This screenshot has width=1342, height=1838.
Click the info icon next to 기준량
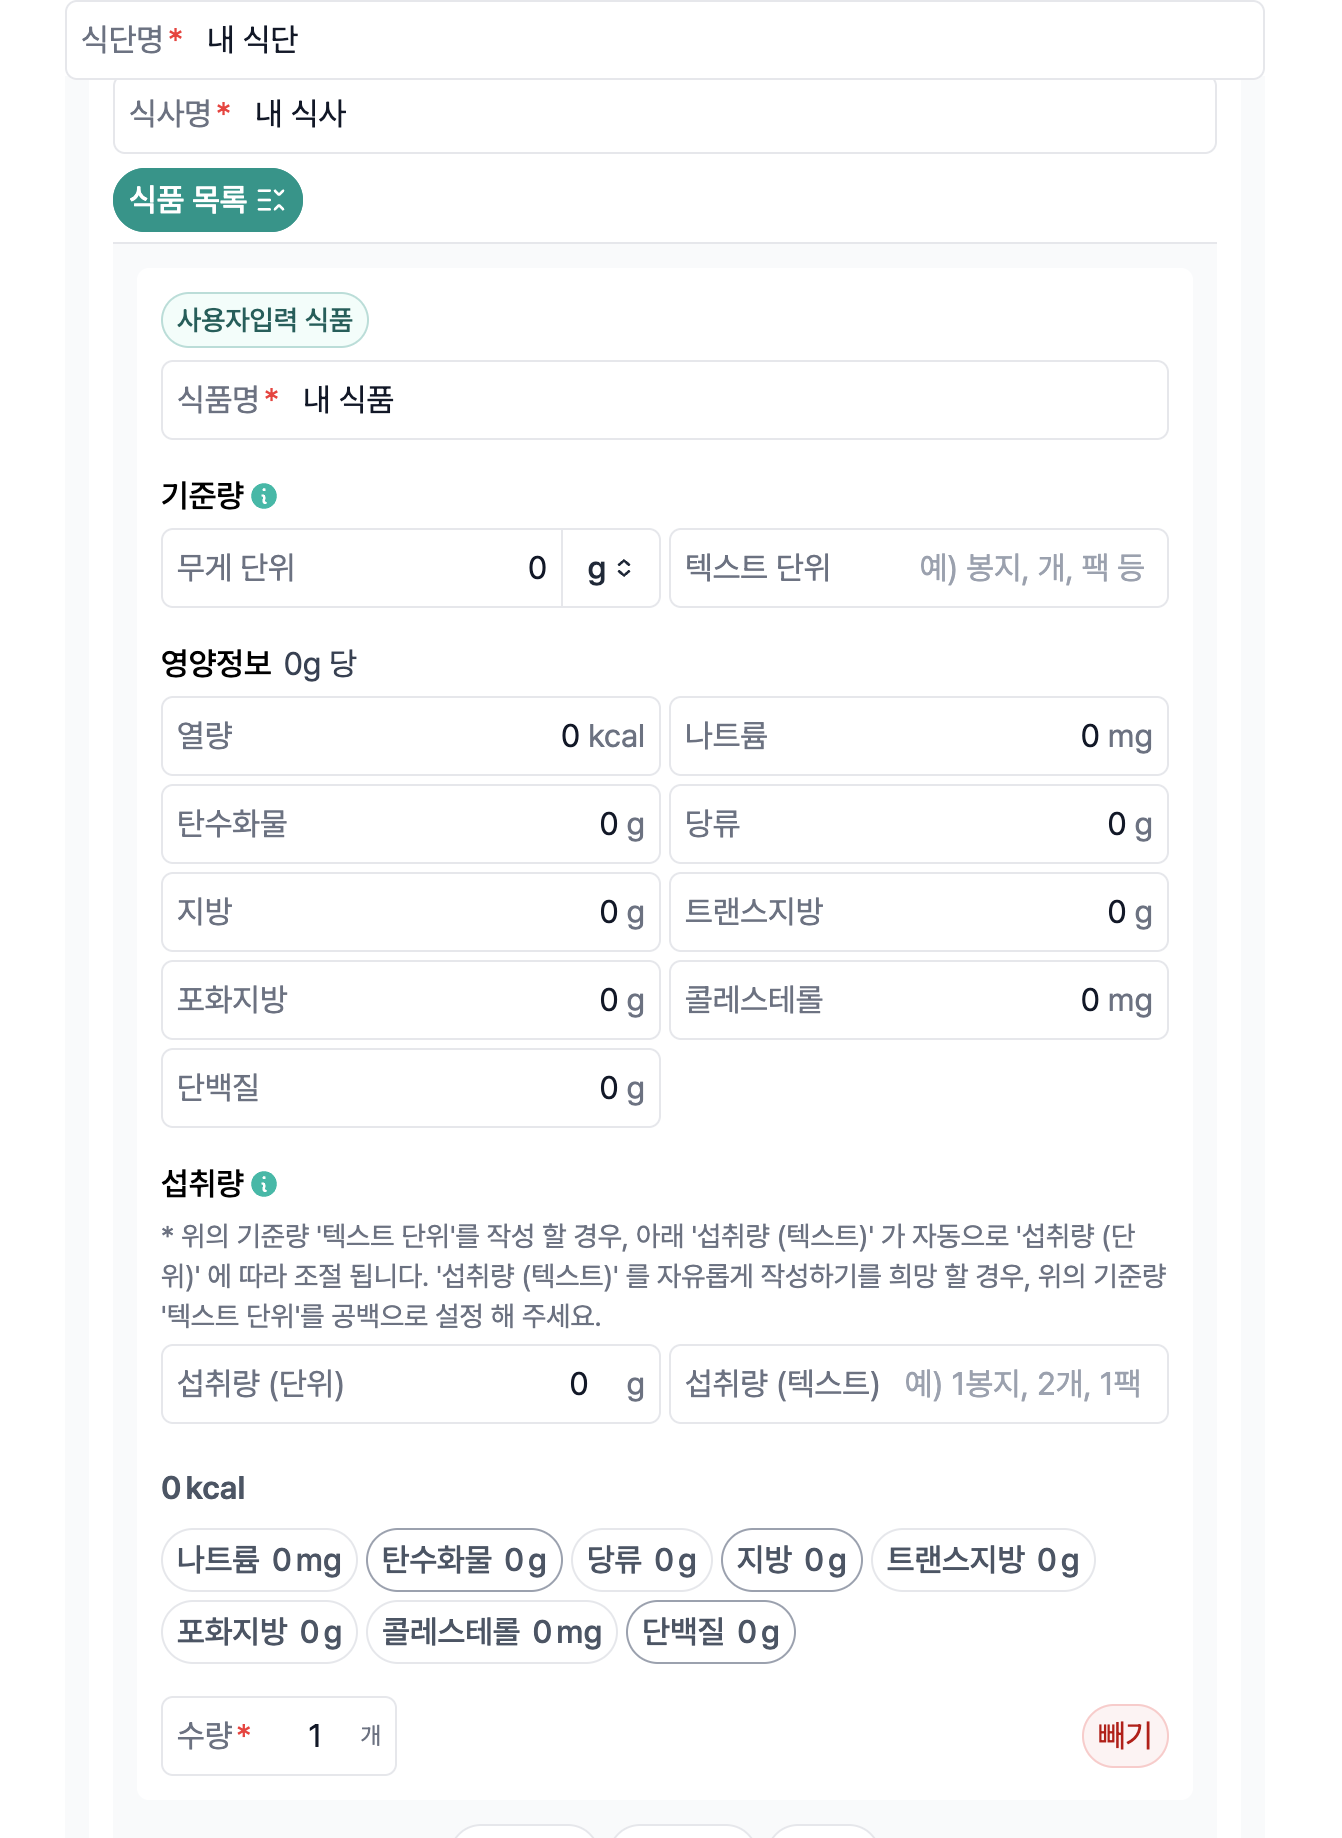click(x=264, y=496)
